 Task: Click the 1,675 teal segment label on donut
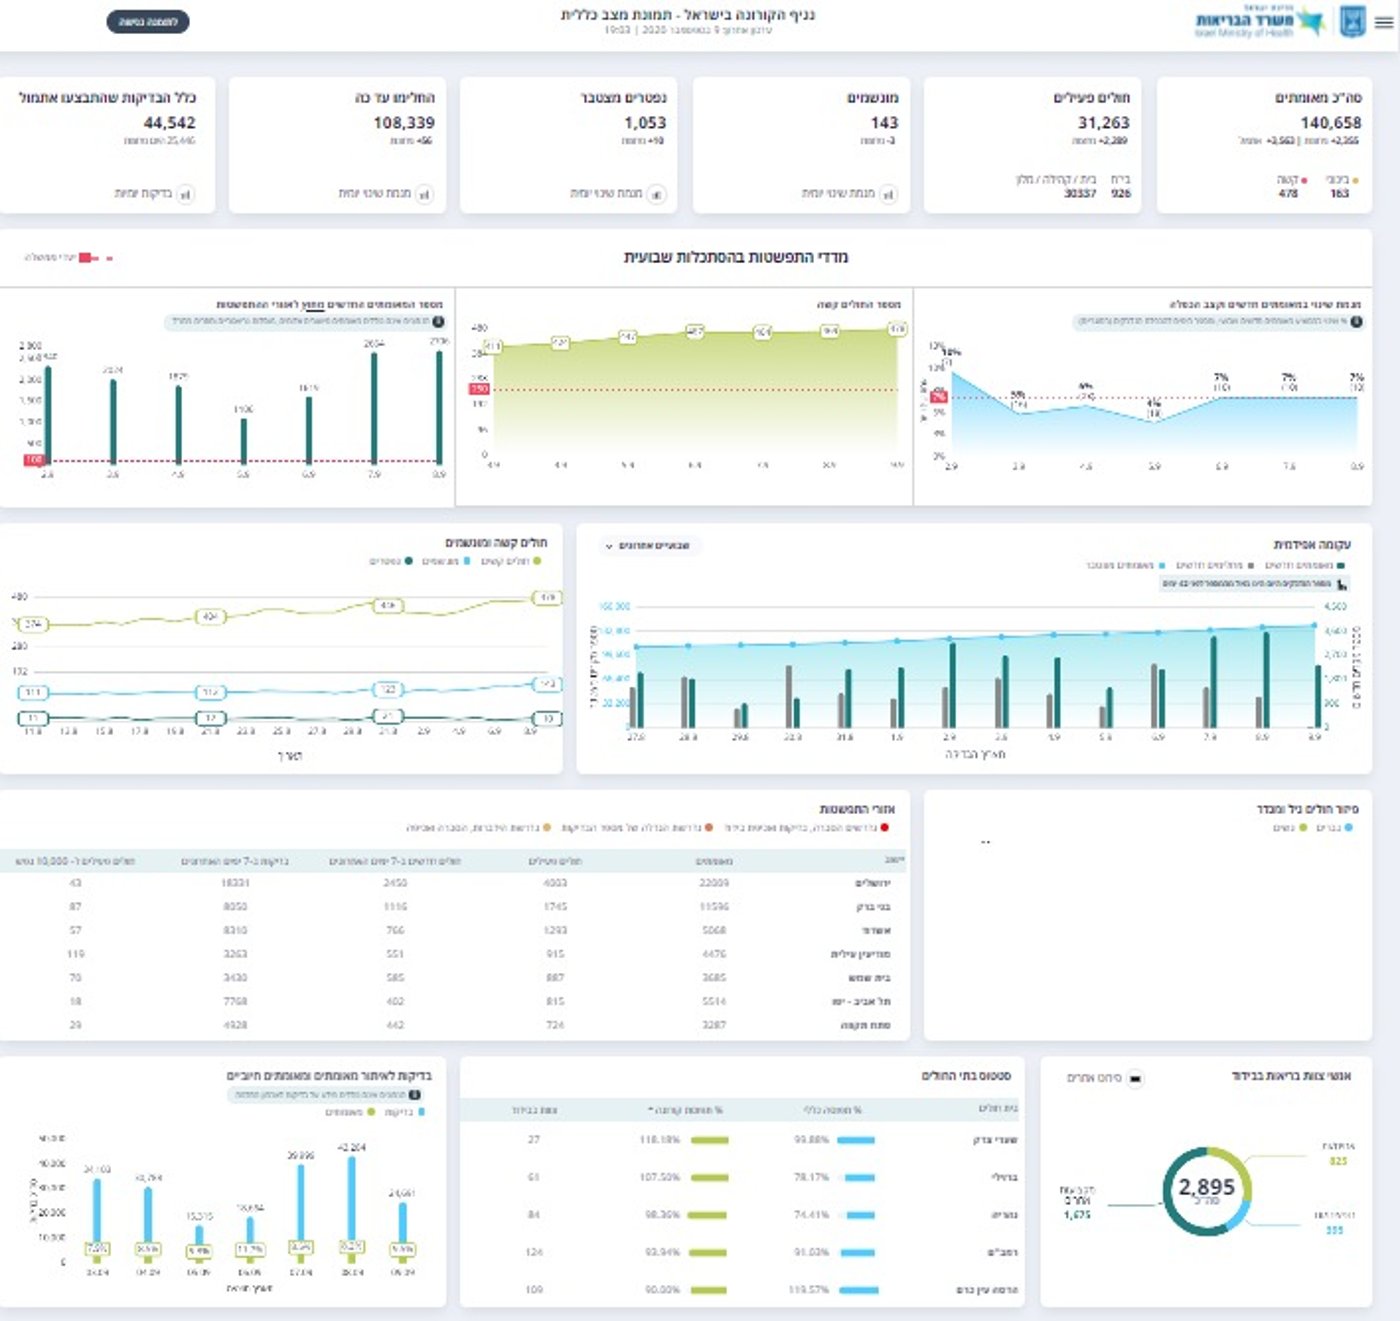pos(1077,1215)
